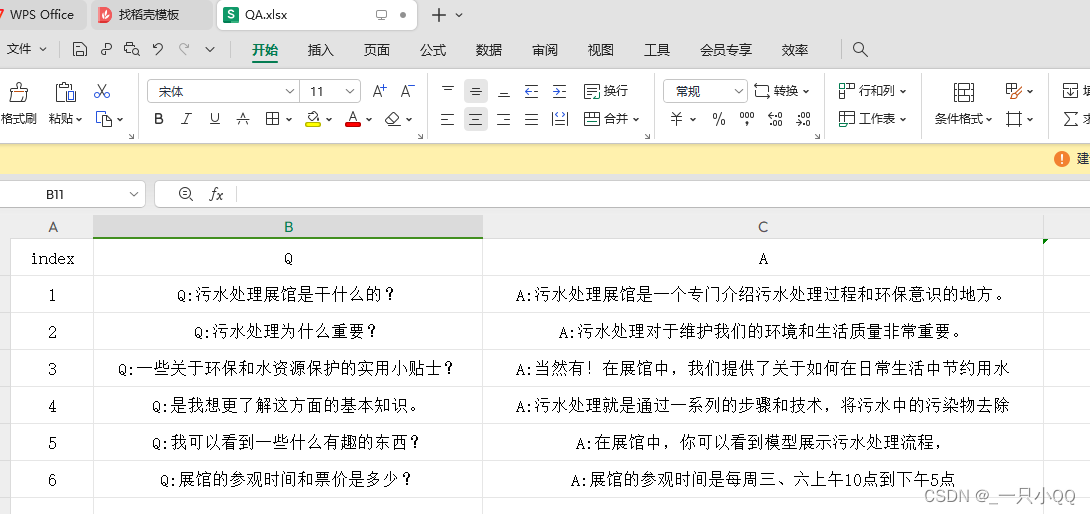
Task: Switch to the 插入 (Insert) tab
Action: pyautogui.click(x=320, y=50)
